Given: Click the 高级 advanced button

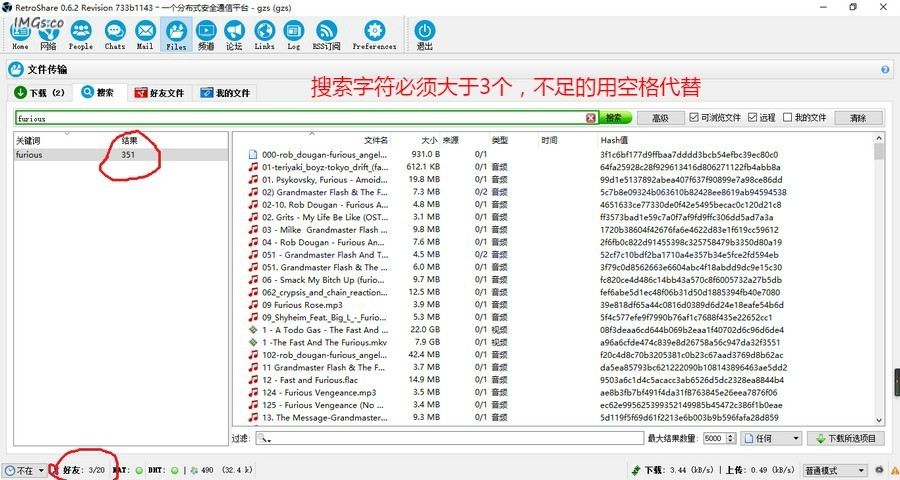Looking at the screenshot, I should (661, 118).
